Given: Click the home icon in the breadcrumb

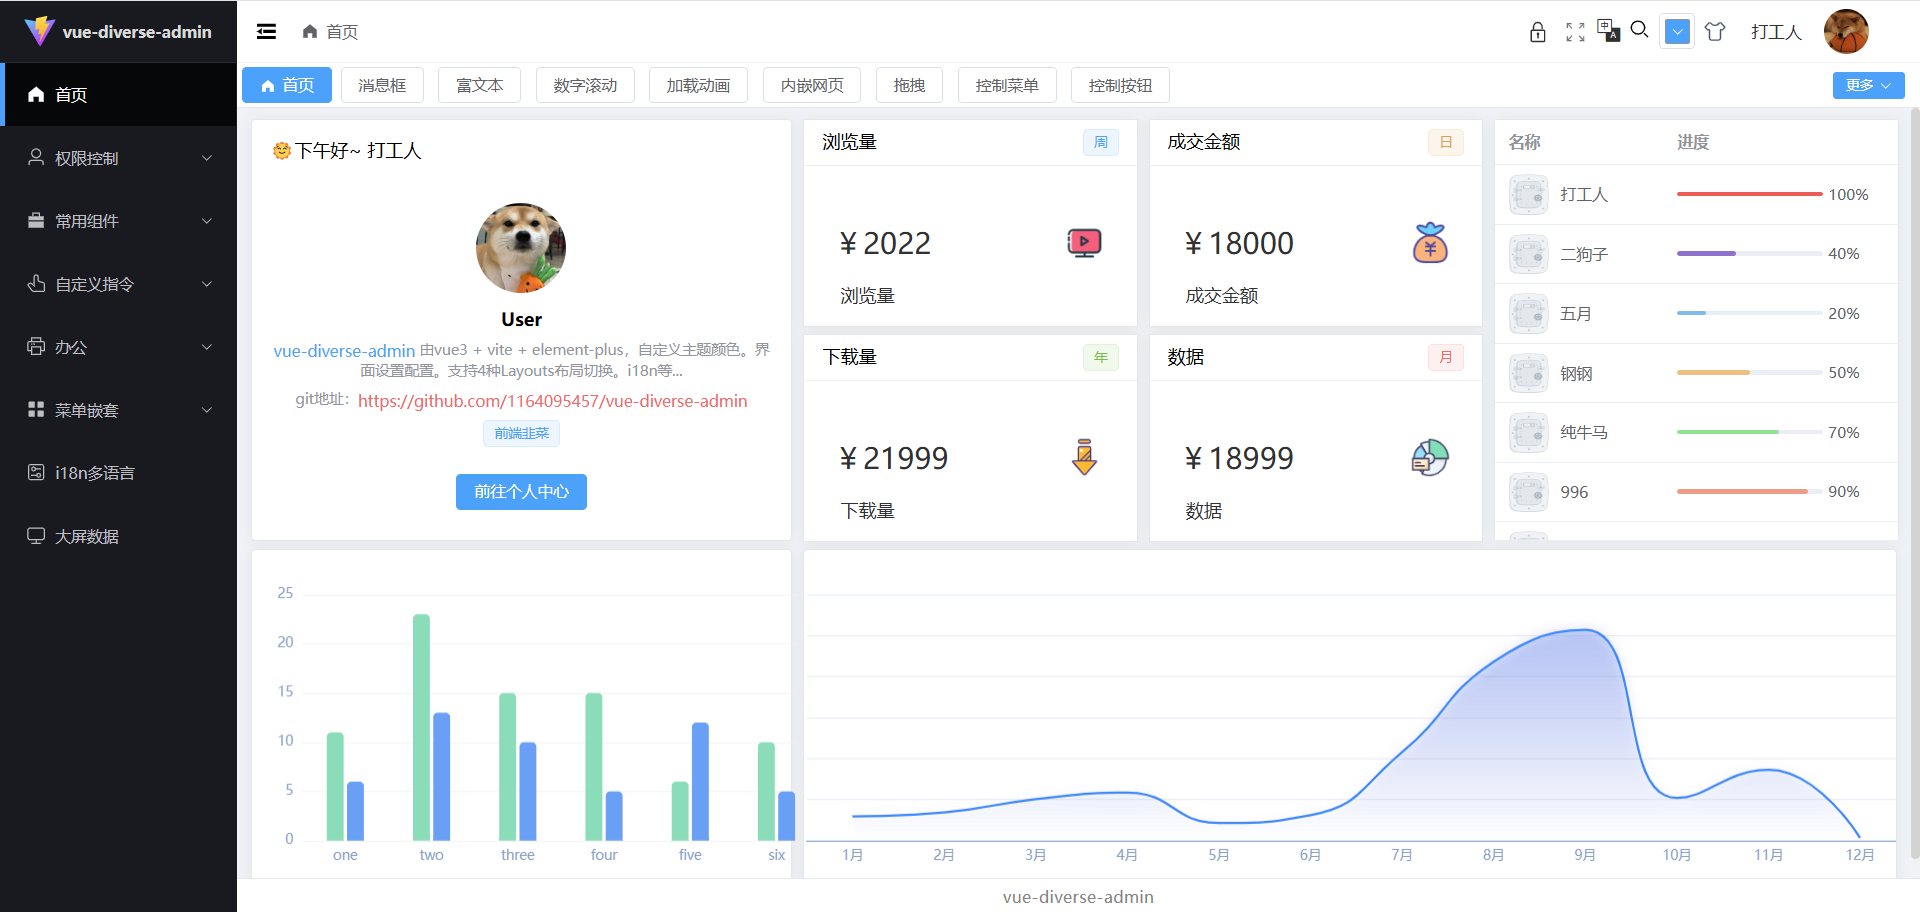Looking at the screenshot, I should click(309, 31).
